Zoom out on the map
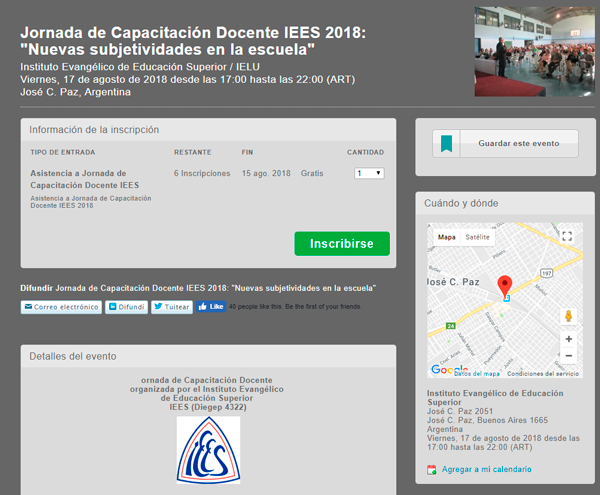The image size is (600, 495). click(x=569, y=355)
